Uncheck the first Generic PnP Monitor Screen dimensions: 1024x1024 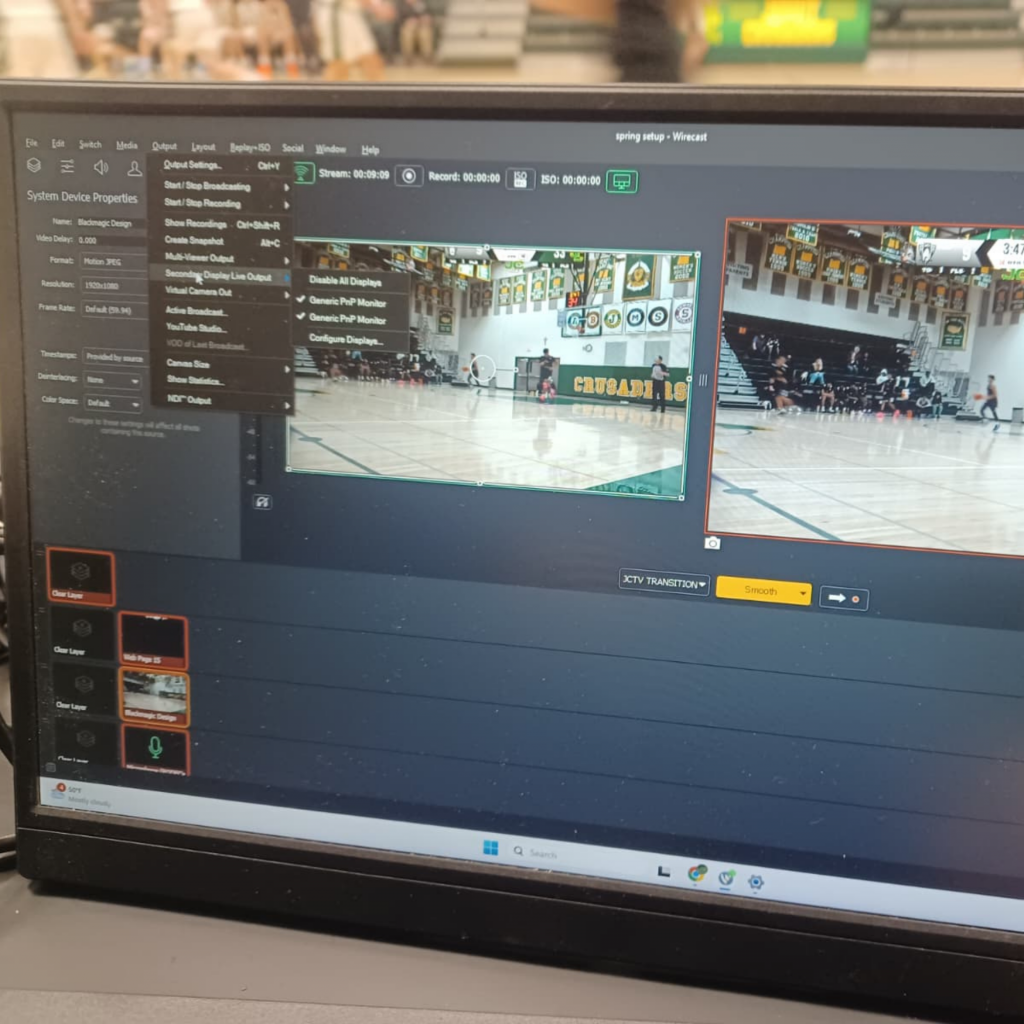point(346,301)
